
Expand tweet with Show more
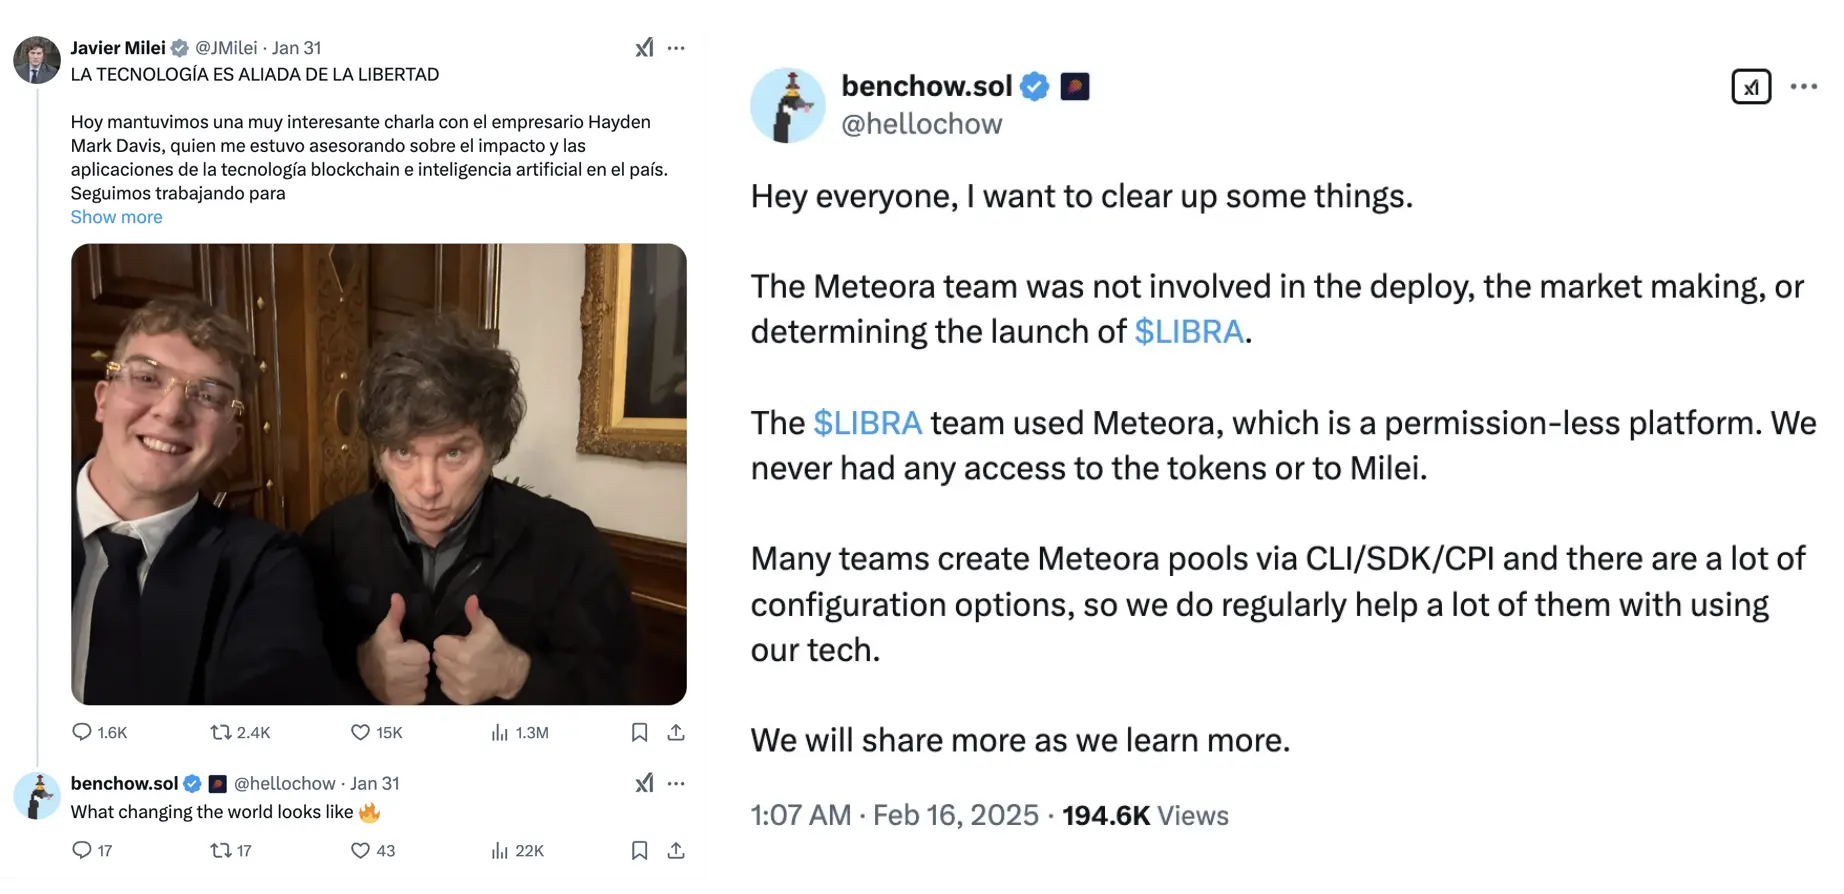[x=116, y=217]
